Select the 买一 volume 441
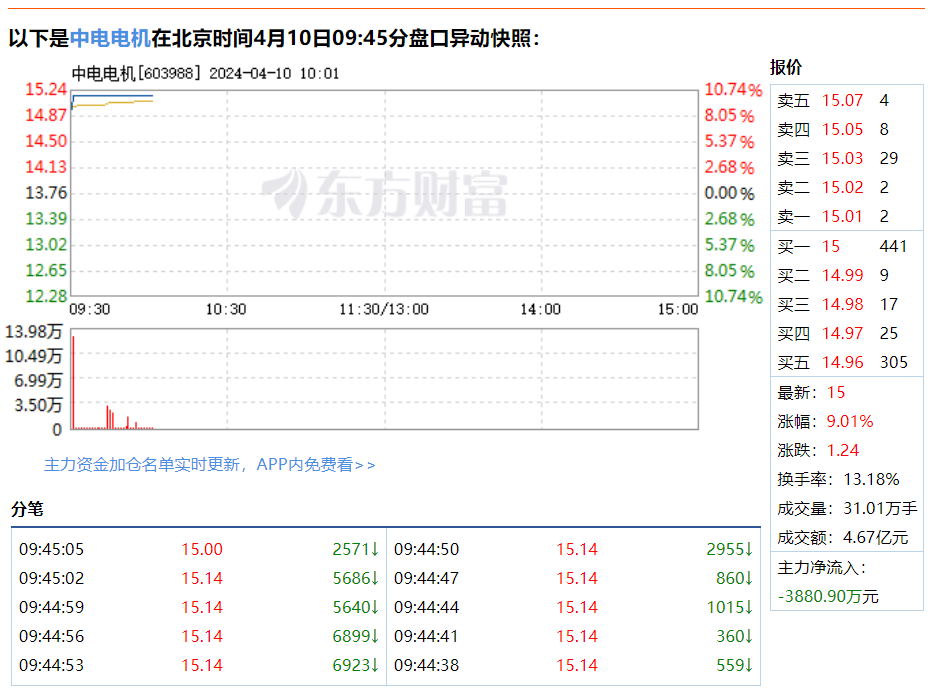935x695 pixels. [893, 246]
